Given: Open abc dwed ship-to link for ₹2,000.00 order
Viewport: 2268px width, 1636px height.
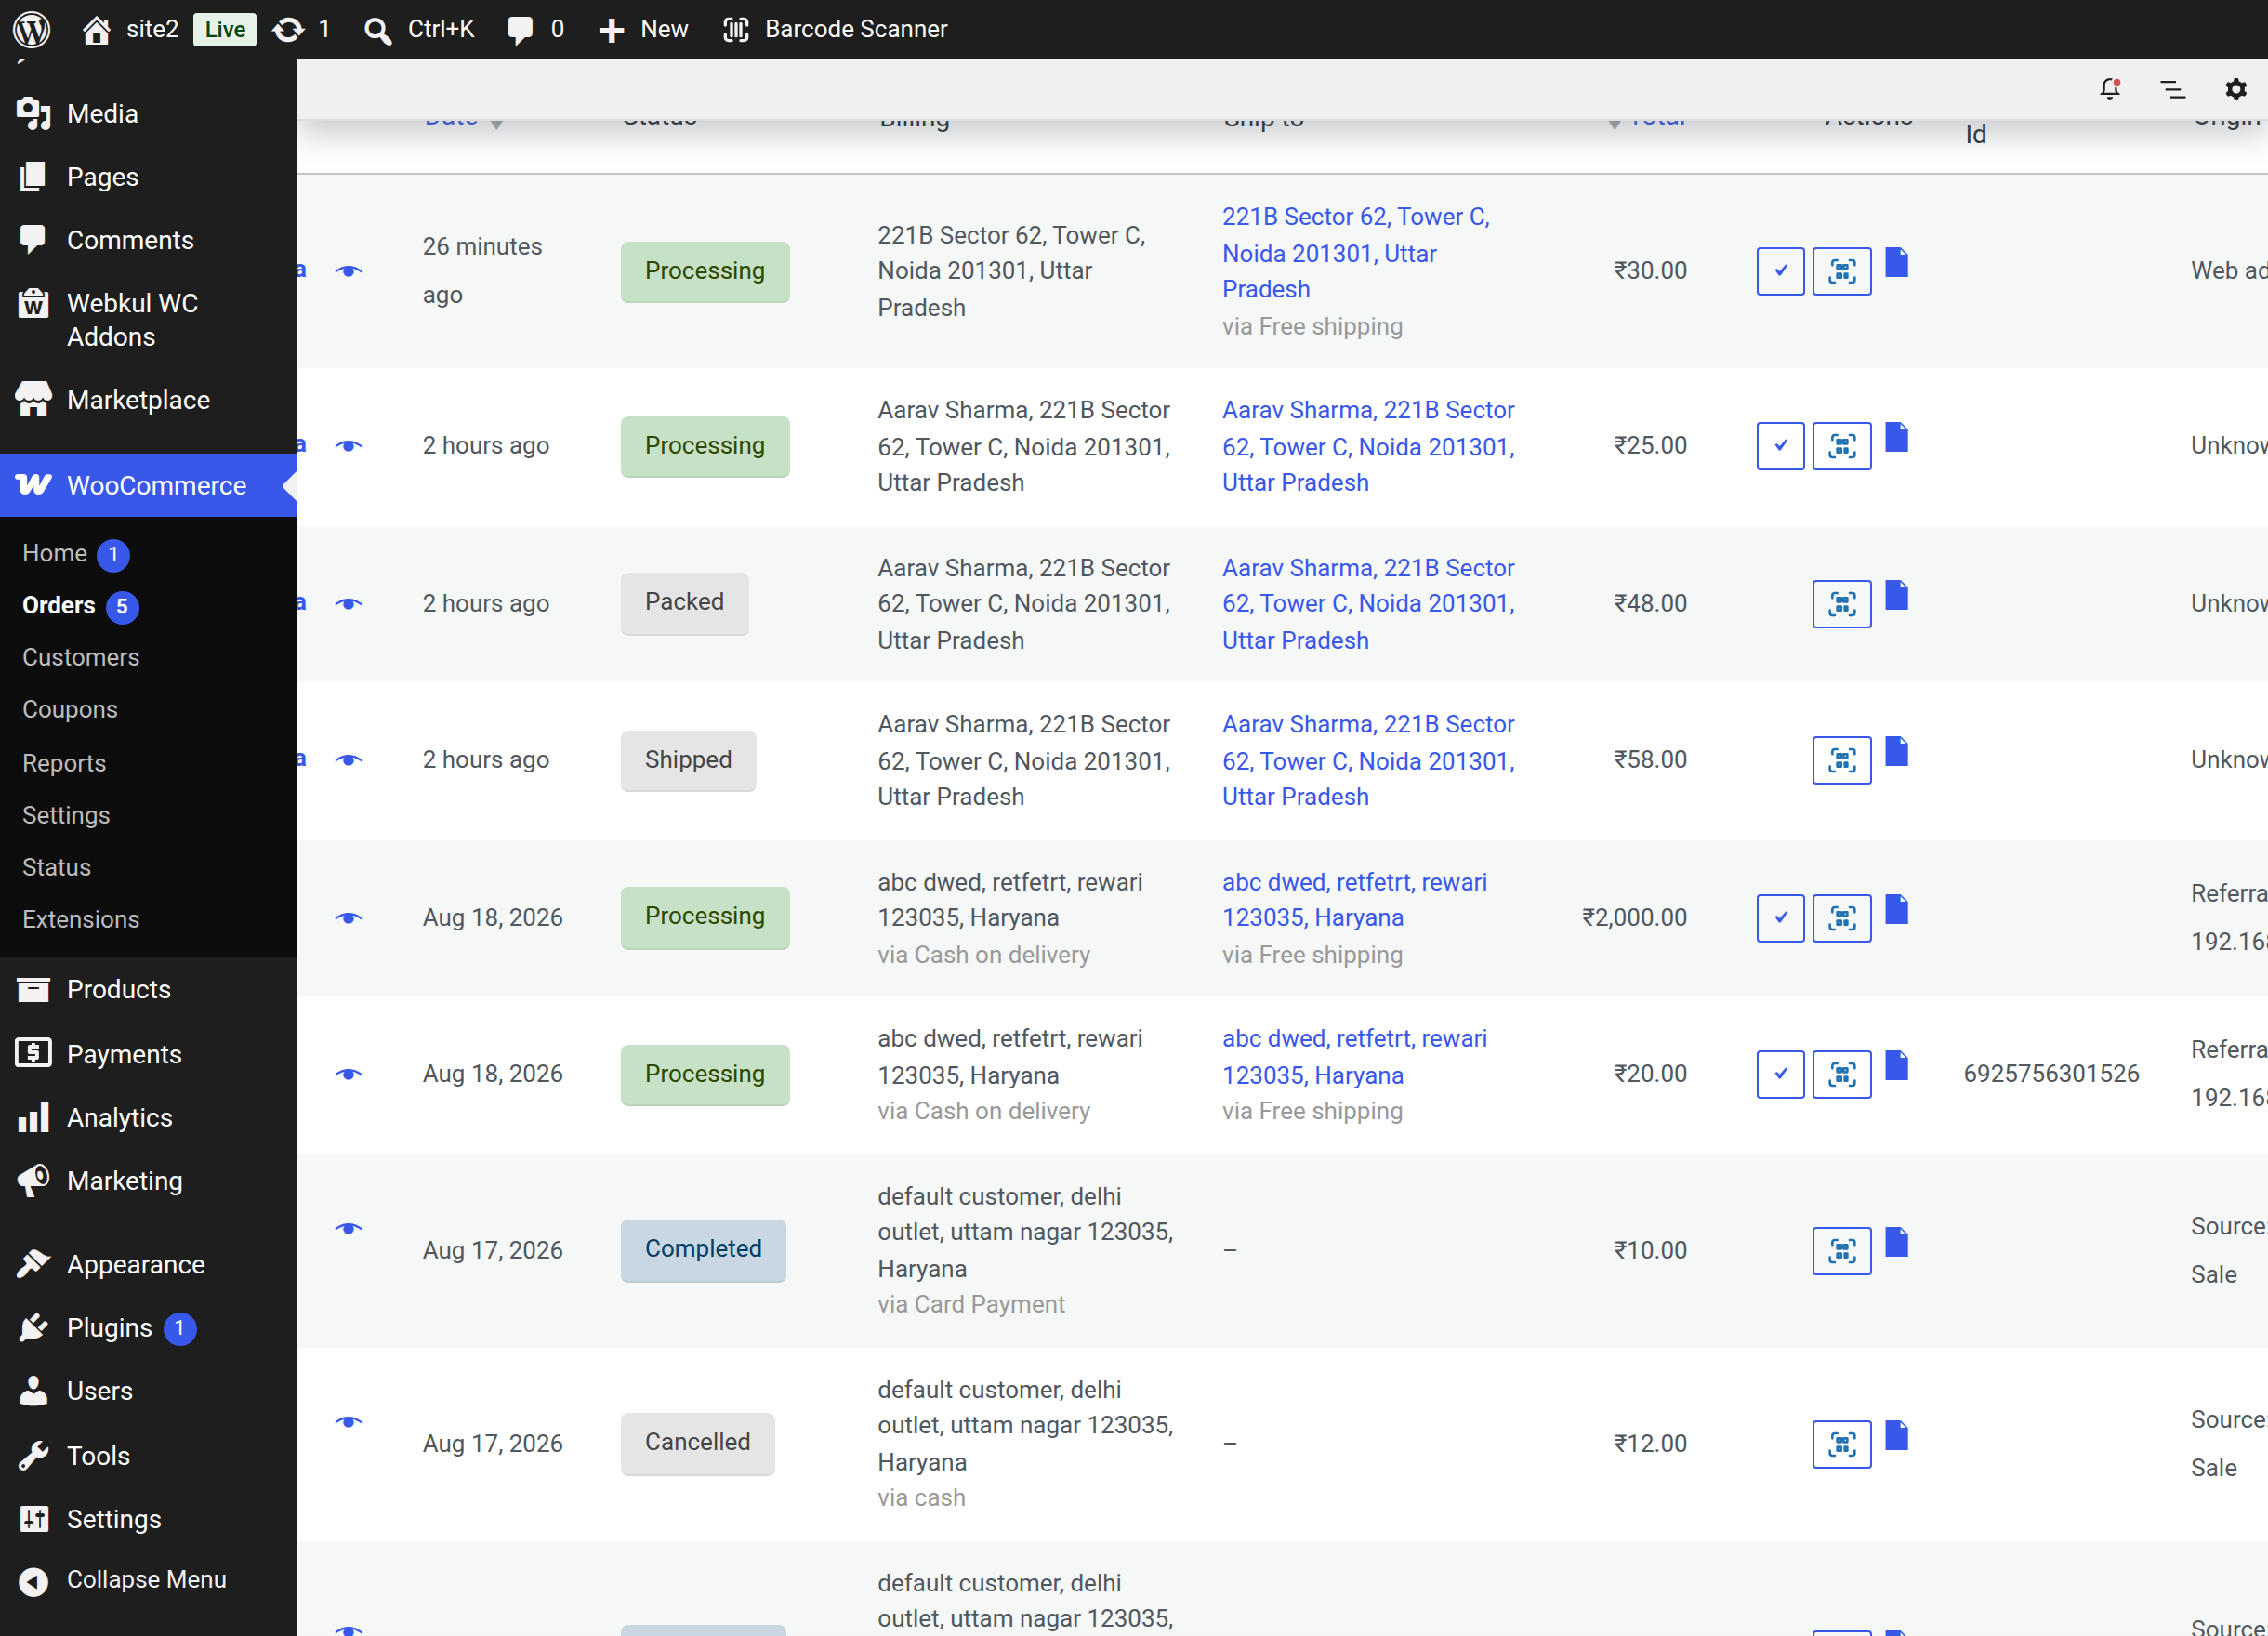Looking at the screenshot, I should (1355, 900).
